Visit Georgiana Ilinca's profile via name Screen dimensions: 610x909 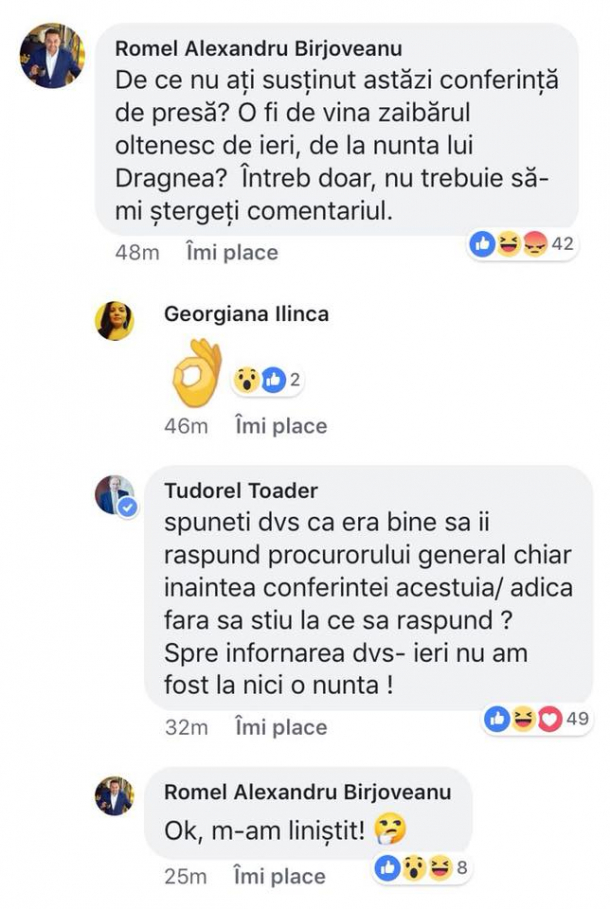[246, 314]
